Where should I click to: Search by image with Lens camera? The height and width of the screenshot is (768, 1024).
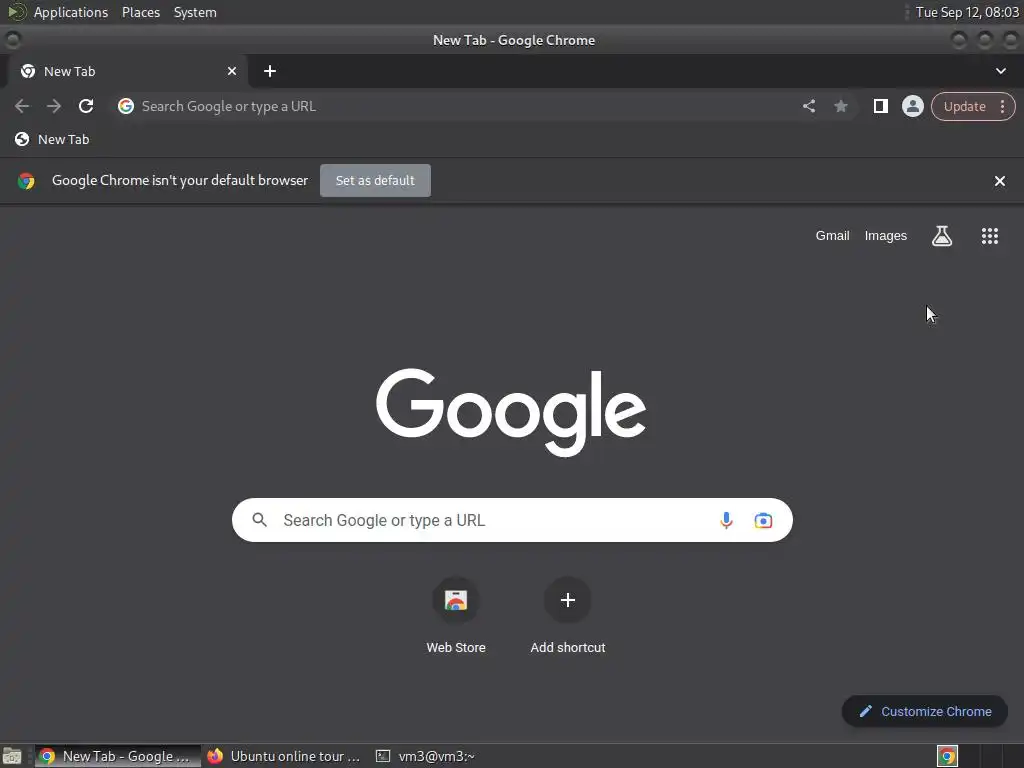coord(763,520)
